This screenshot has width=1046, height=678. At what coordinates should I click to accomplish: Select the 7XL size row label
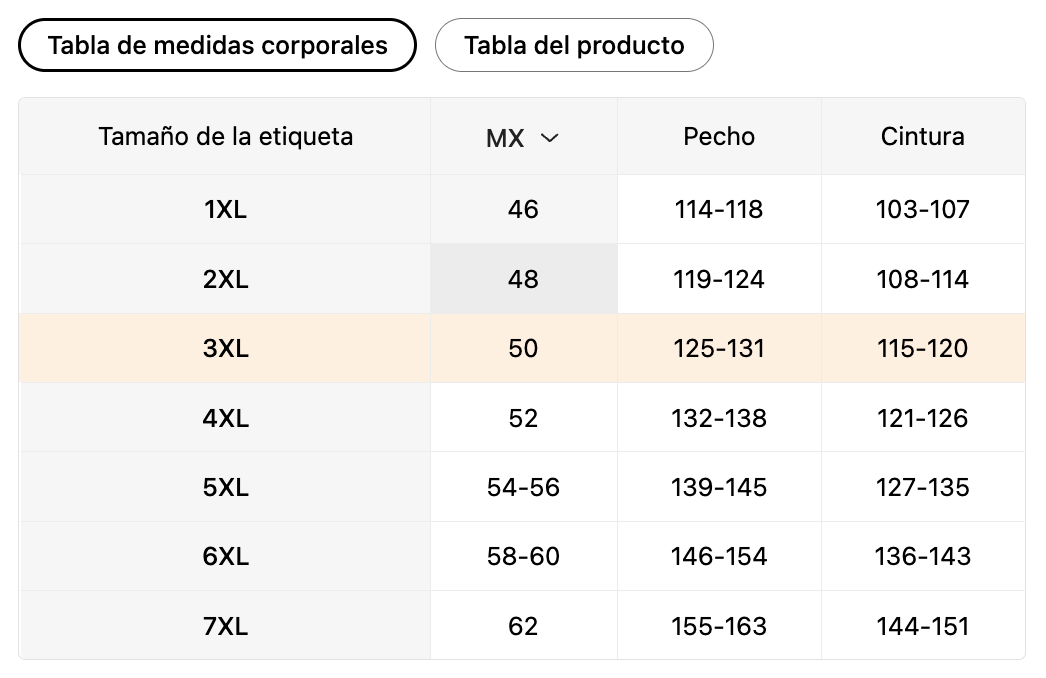click(225, 626)
